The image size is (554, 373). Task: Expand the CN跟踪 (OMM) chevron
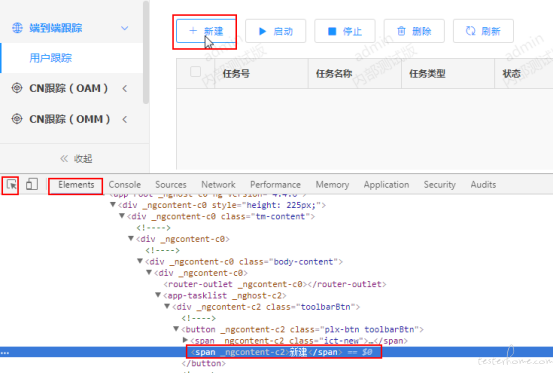125,119
